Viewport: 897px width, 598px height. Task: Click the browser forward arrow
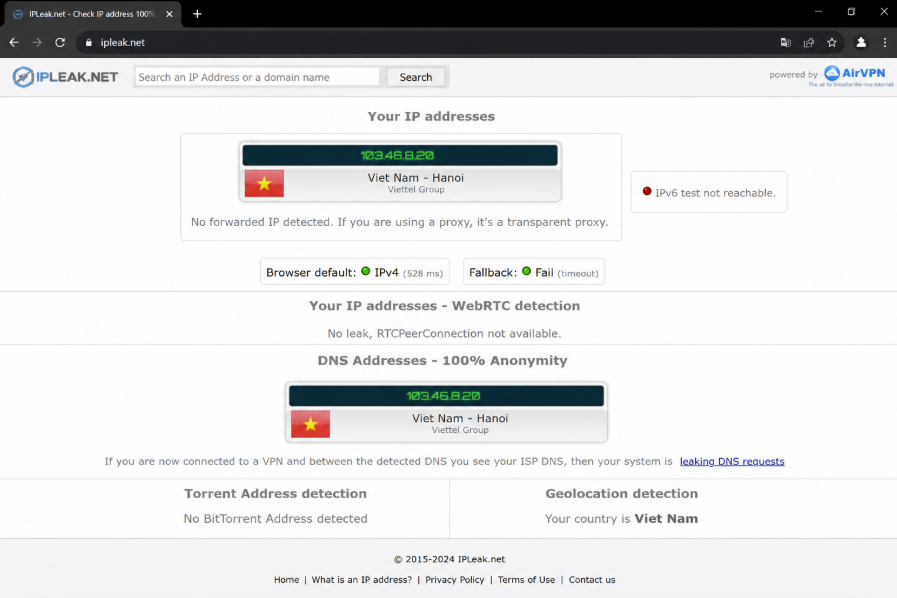[x=37, y=42]
